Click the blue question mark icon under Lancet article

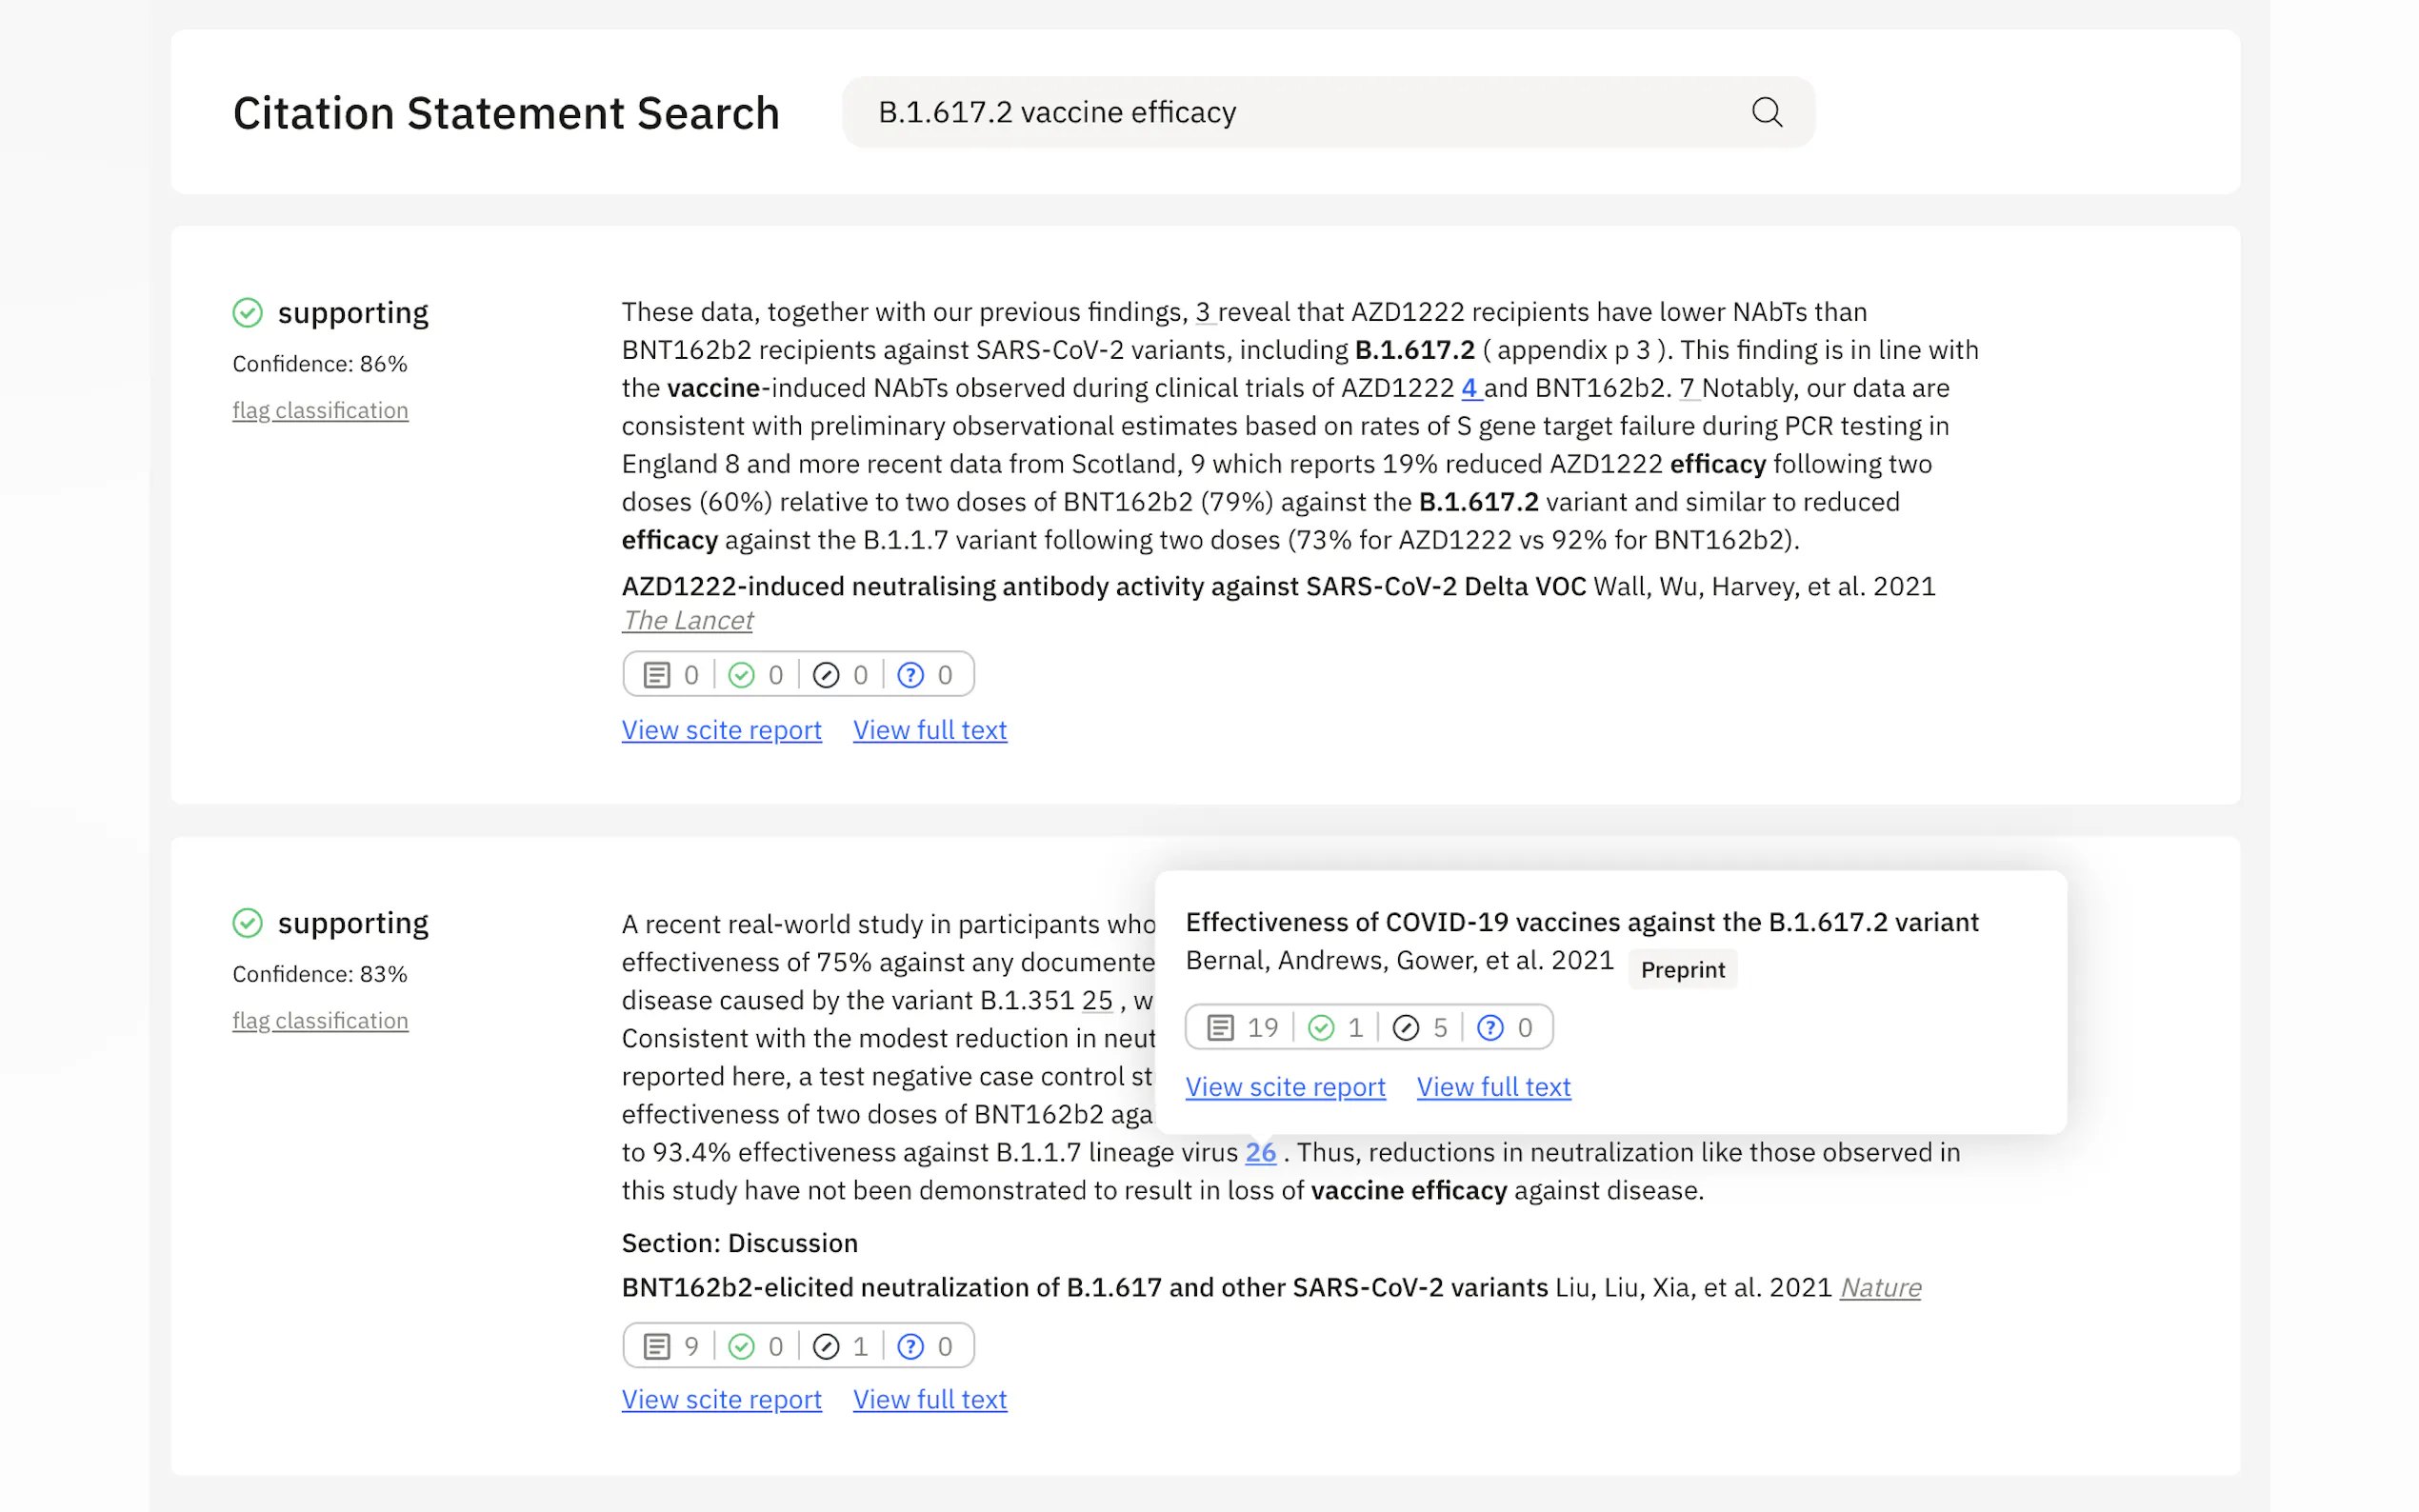(x=910, y=675)
